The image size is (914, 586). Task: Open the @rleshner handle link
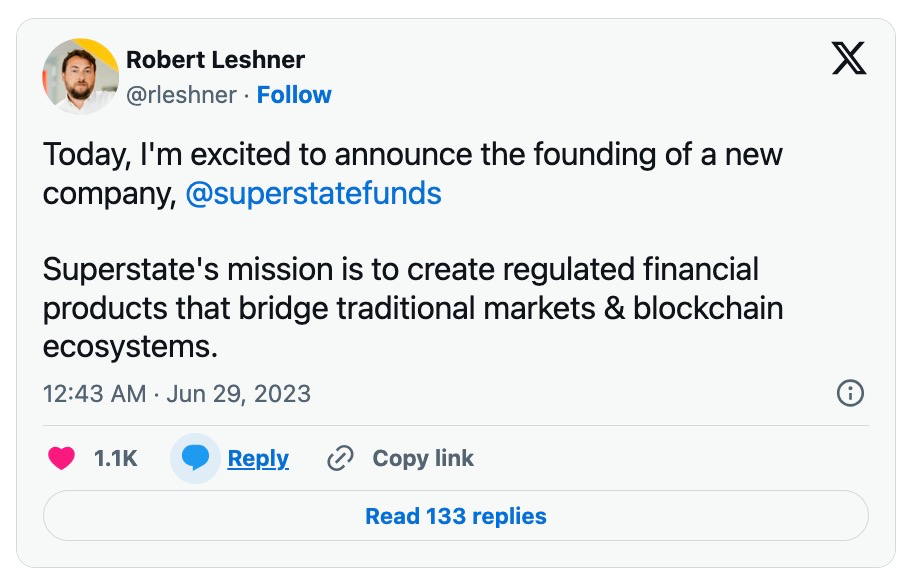click(x=181, y=95)
